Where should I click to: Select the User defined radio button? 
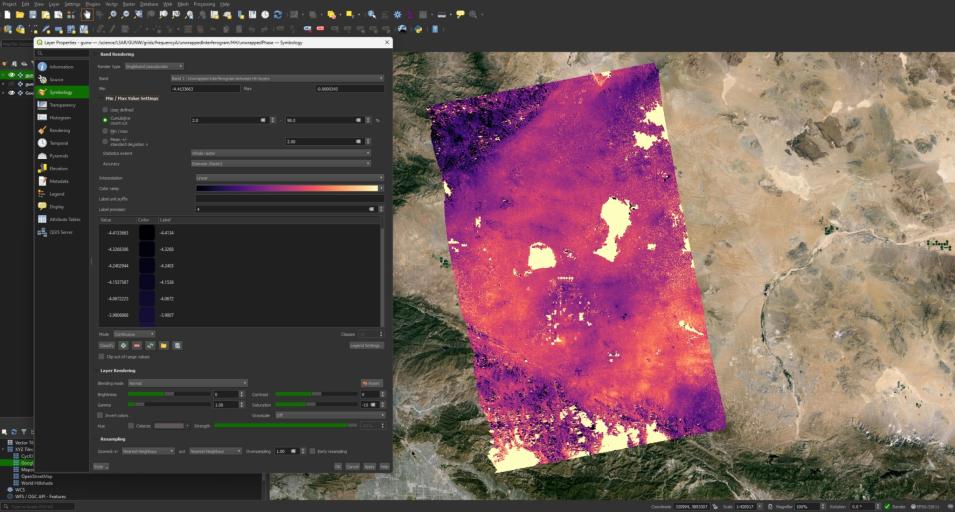[x=105, y=110]
